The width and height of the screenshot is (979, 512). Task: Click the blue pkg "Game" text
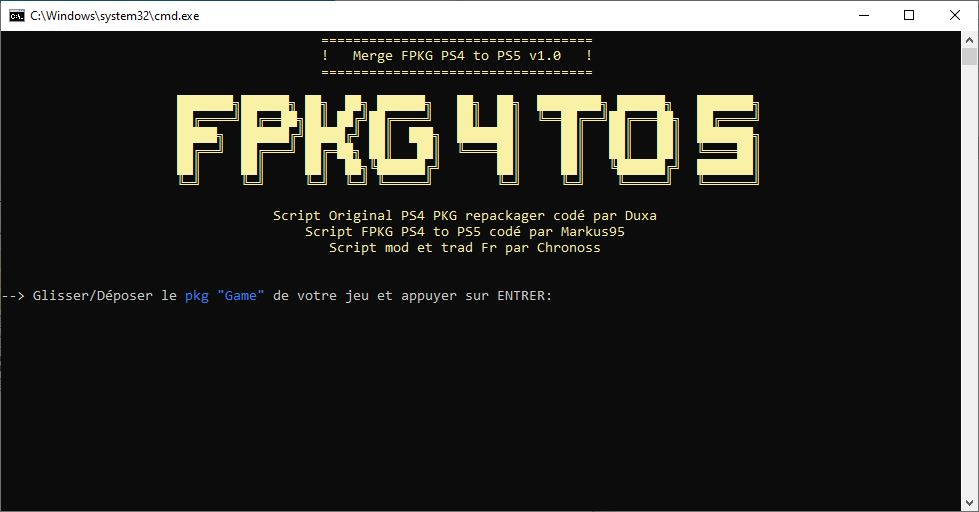tap(224, 296)
